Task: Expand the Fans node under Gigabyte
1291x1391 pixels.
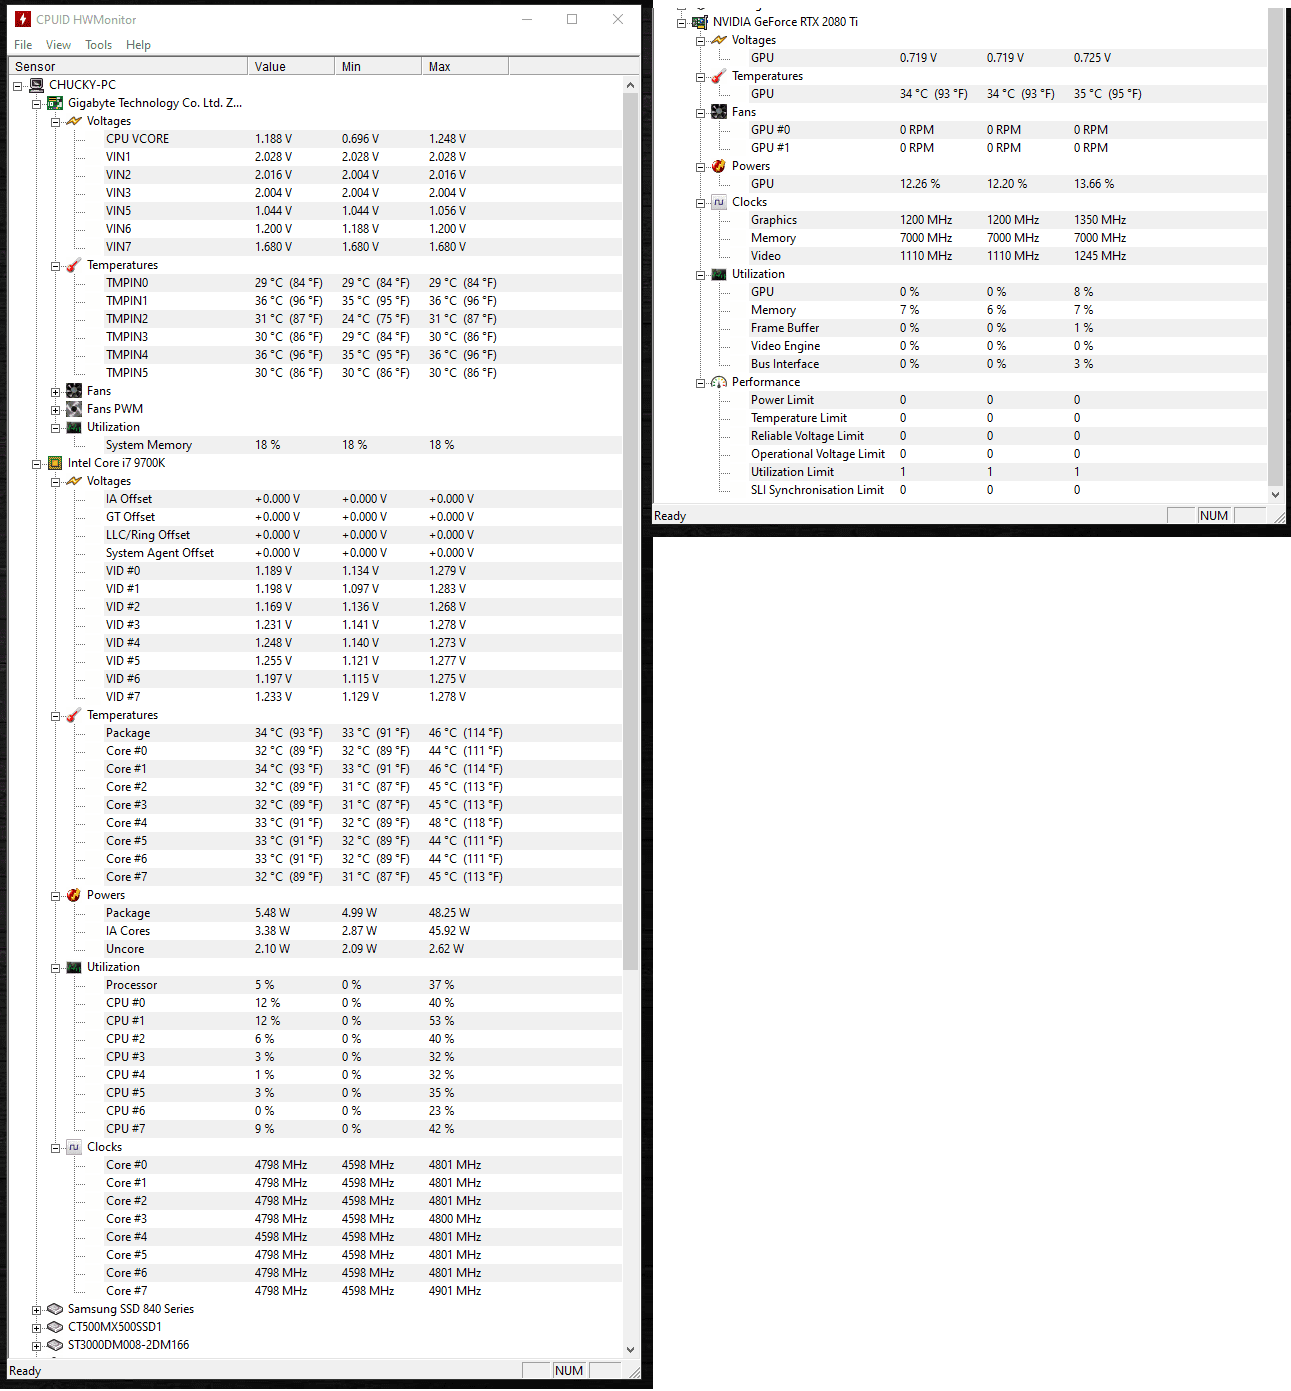Action: point(56,392)
